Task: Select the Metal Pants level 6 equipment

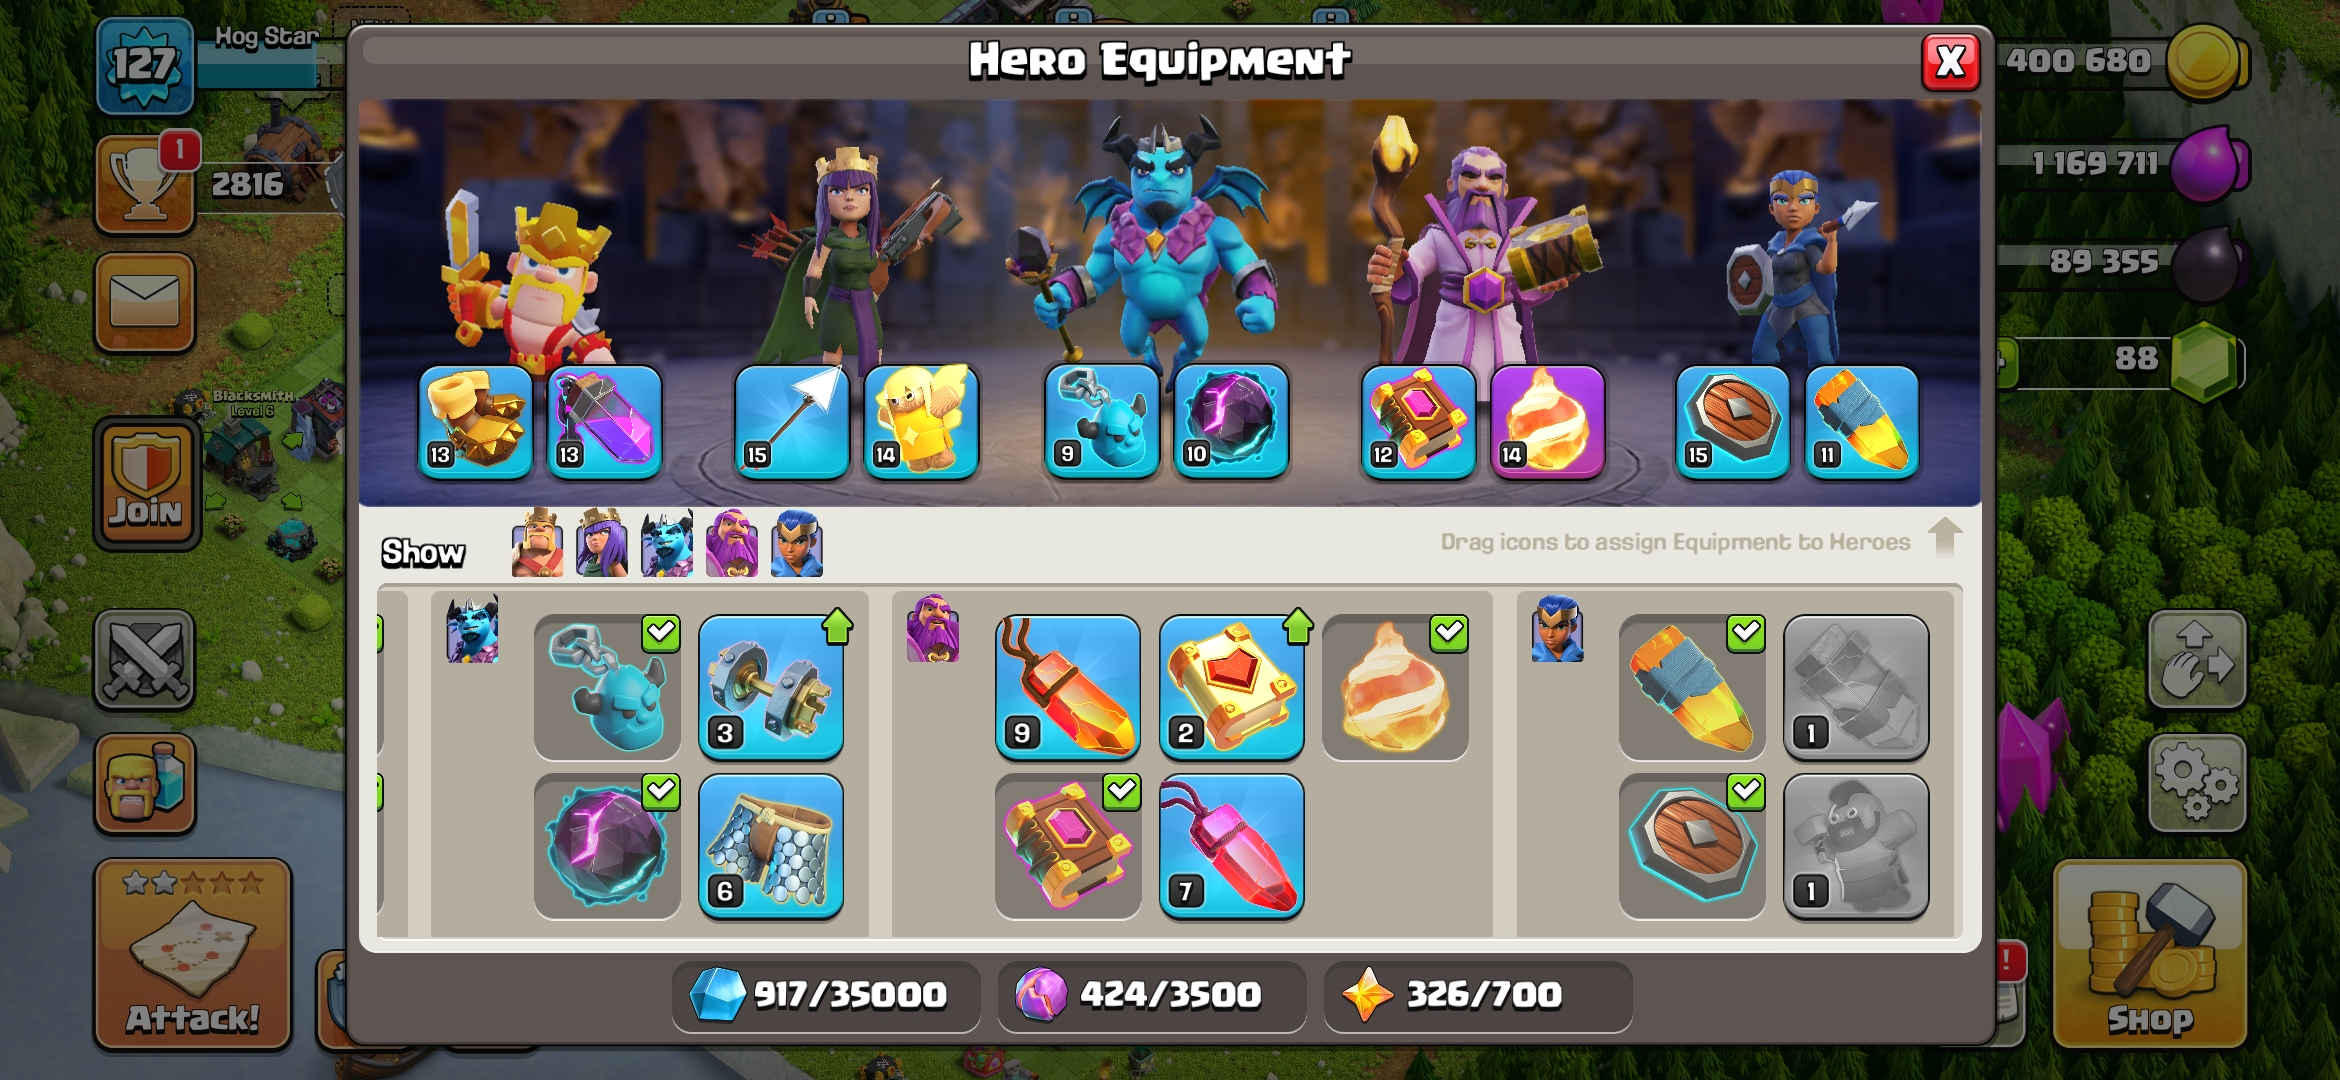Action: pos(771,846)
